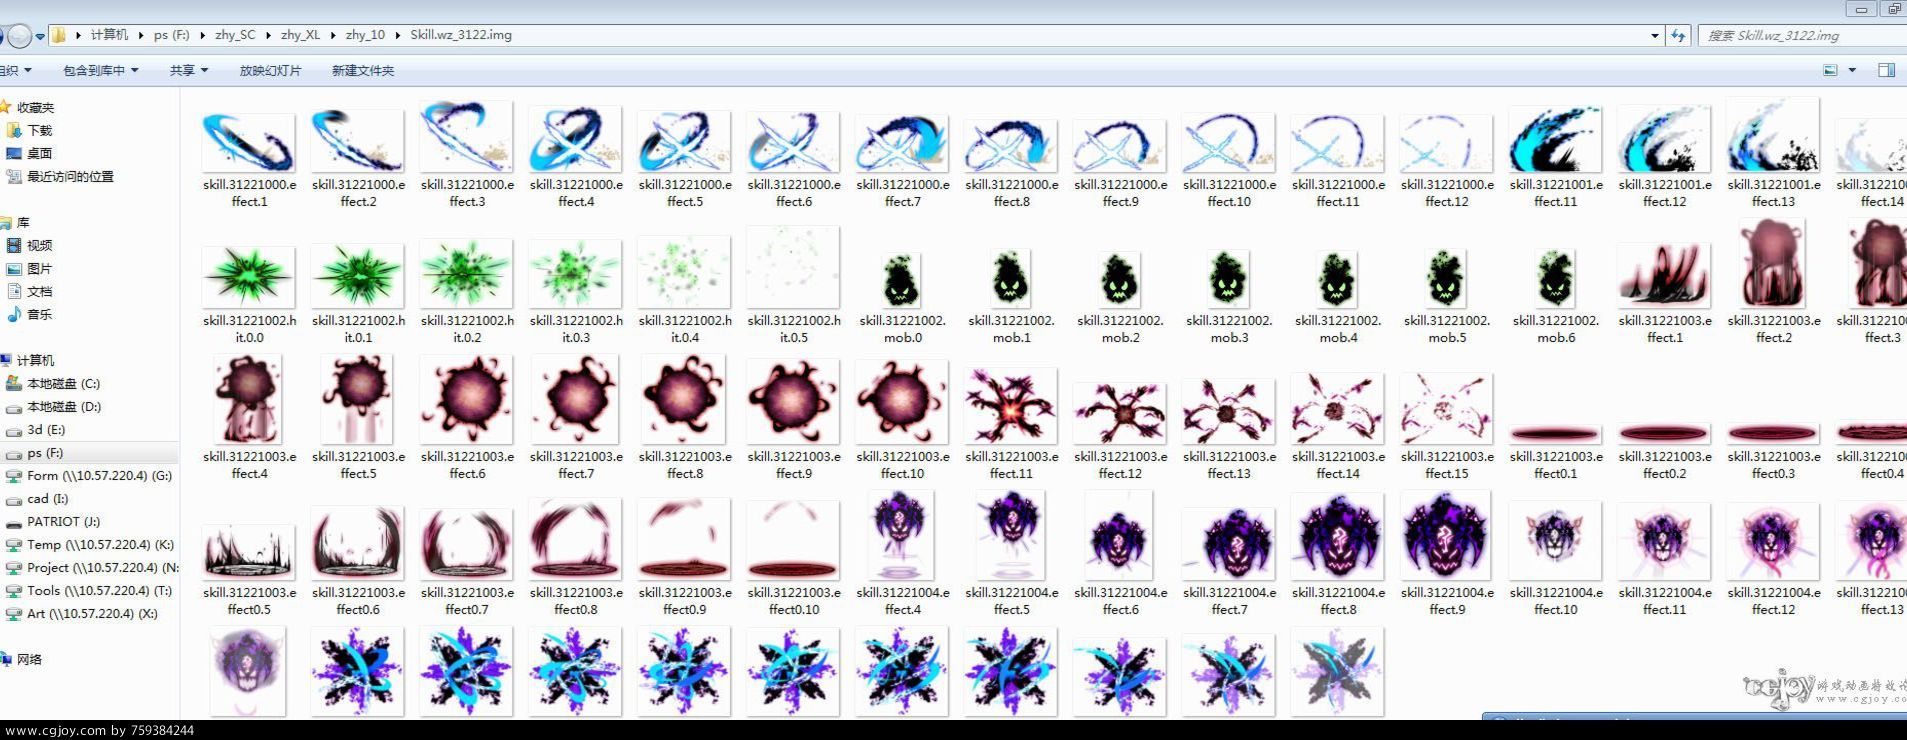Select cad (I:) drive
Image resolution: width=1907 pixels, height=740 pixels.
click(48, 498)
